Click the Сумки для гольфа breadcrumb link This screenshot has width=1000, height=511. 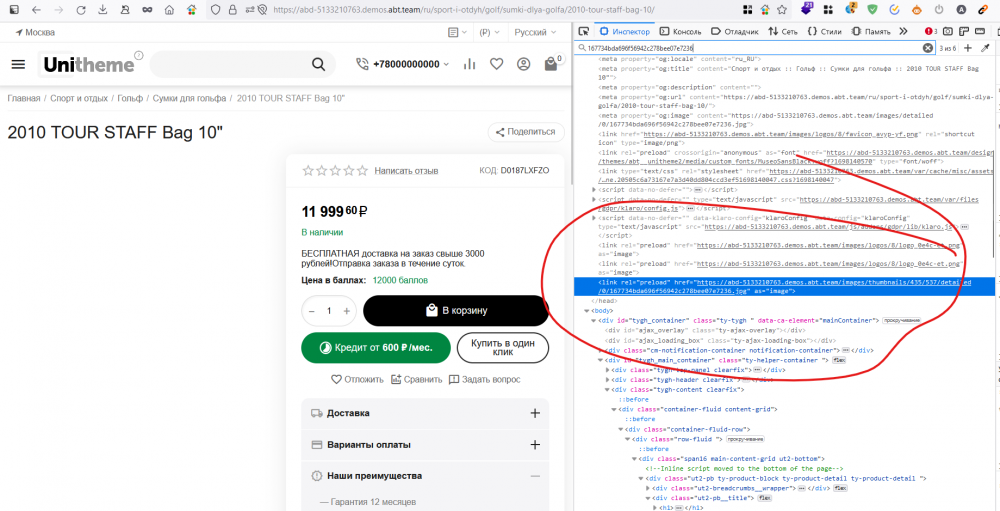pyautogui.click(x=188, y=99)
